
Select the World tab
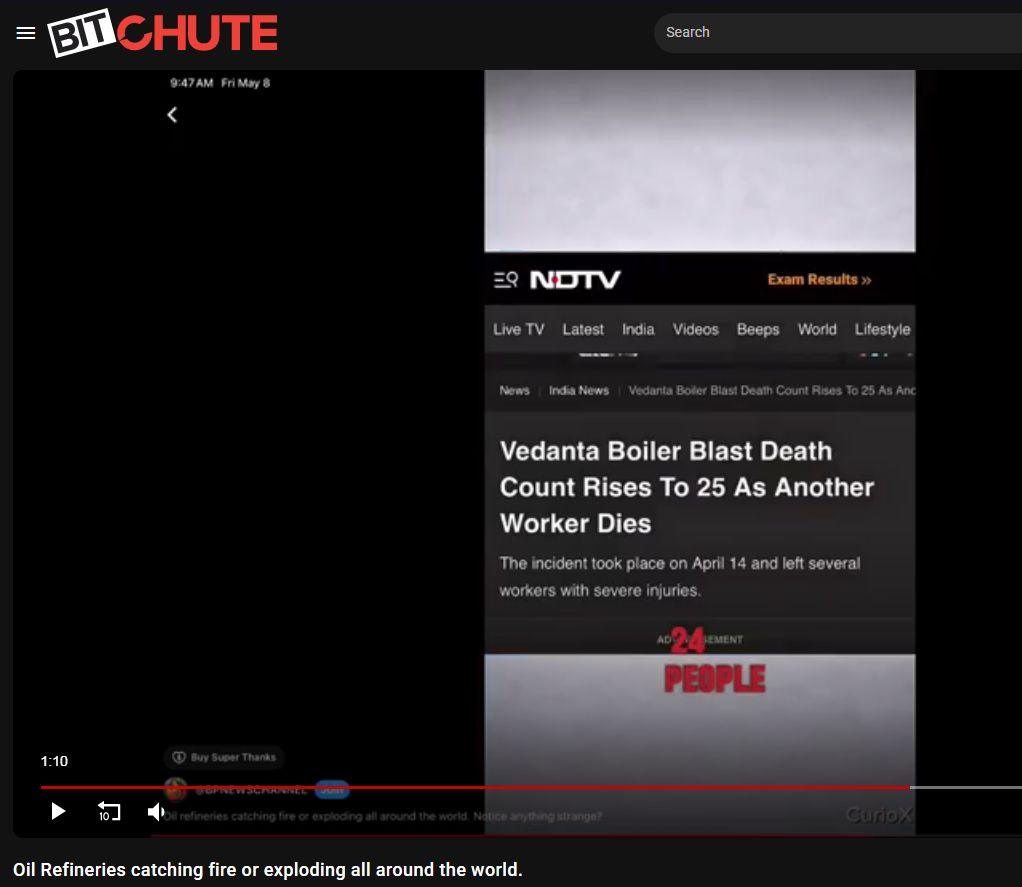tap(817, 329)
